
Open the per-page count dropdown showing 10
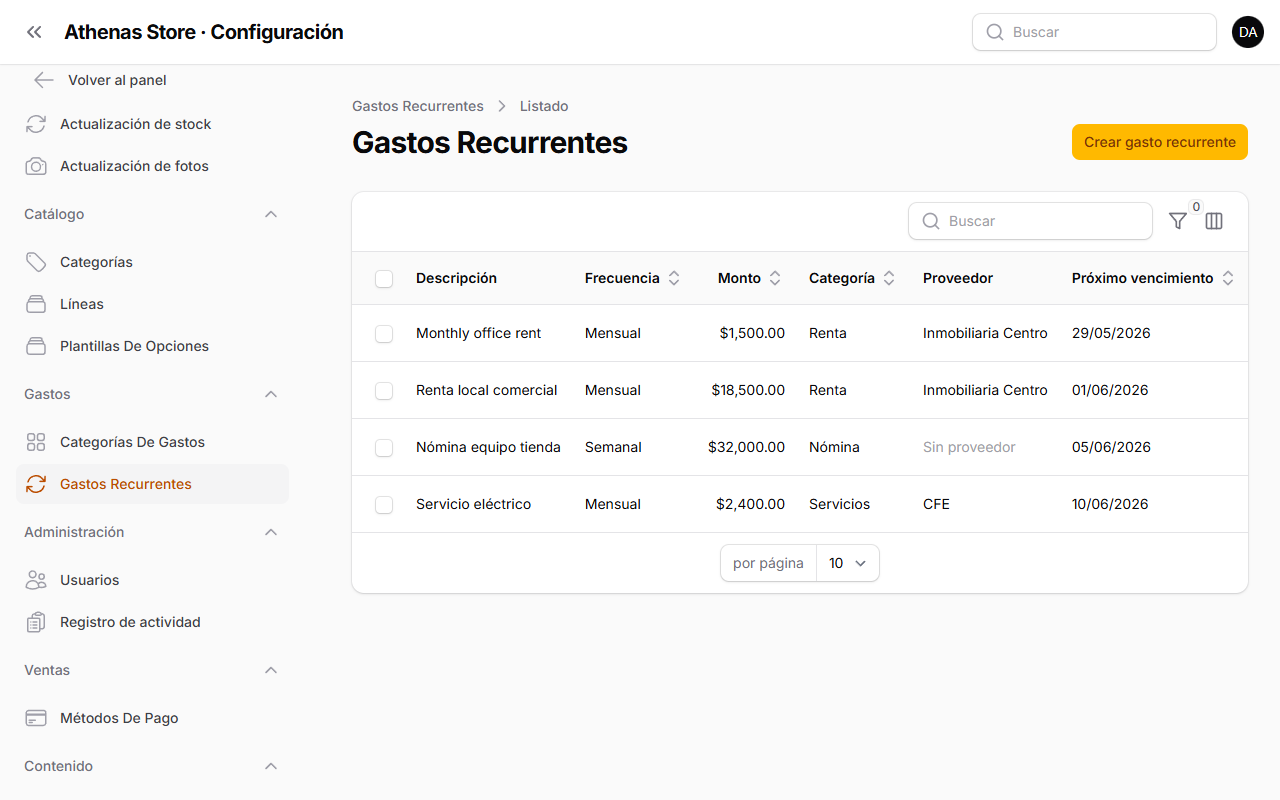848,563
